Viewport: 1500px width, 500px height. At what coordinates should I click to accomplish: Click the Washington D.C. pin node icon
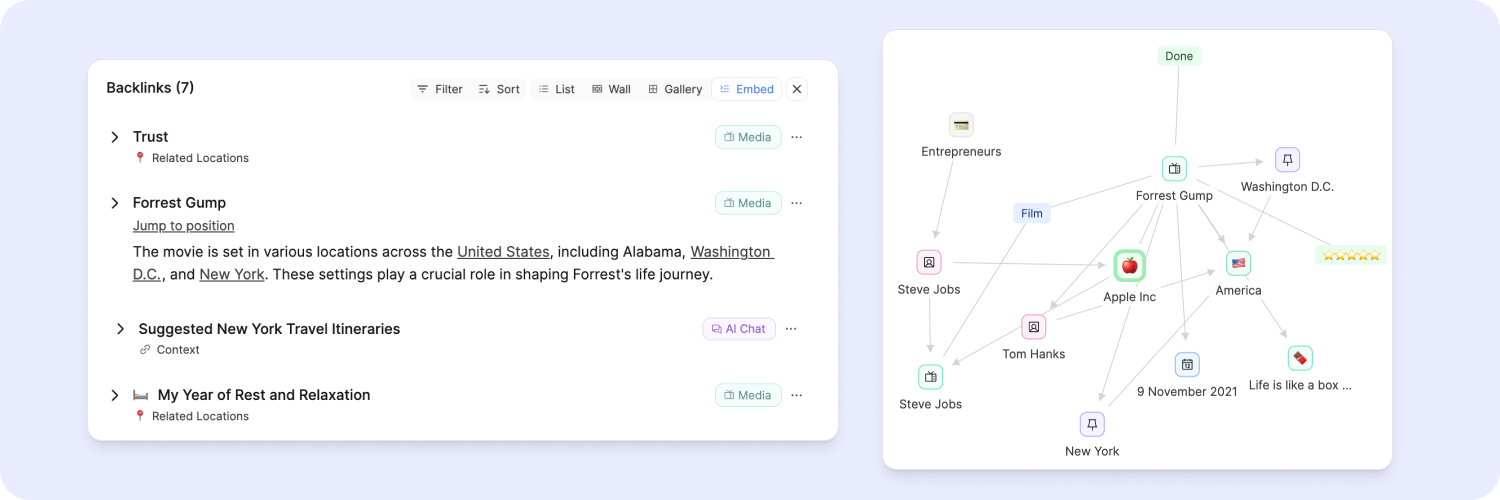pos(1287,160)
